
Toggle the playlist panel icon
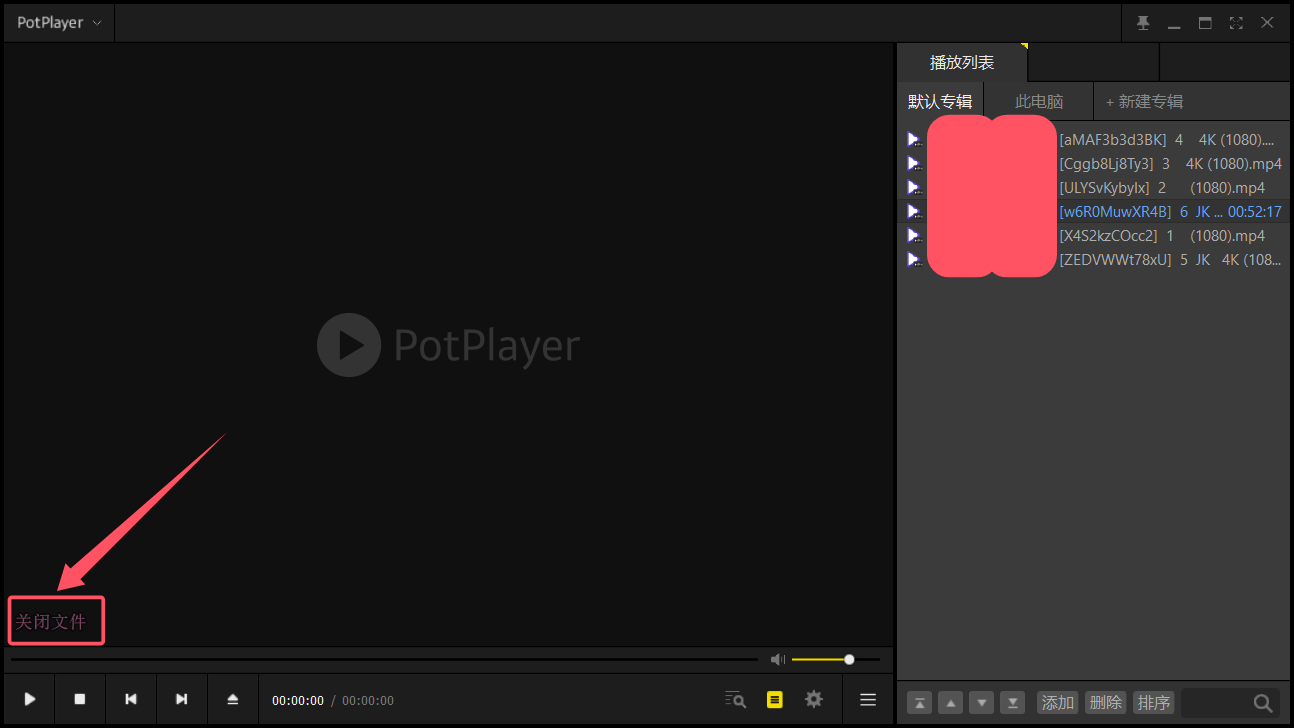click(775, 699)
